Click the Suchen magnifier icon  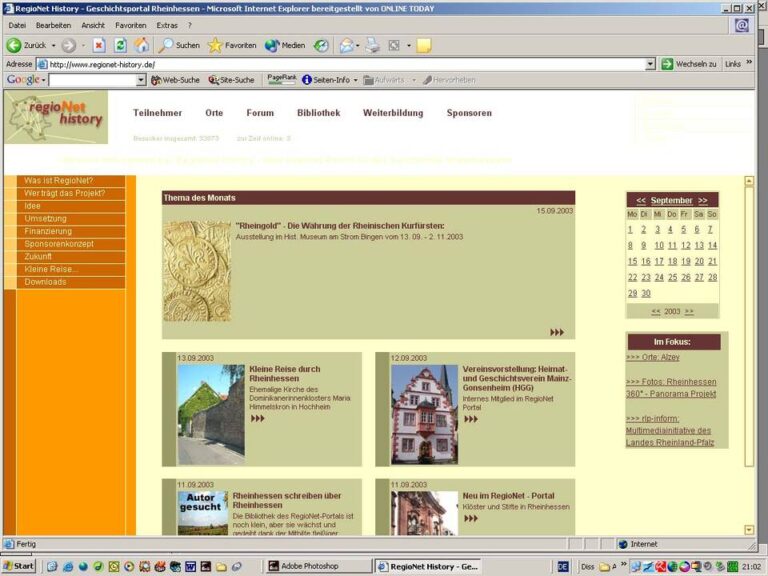166,46
